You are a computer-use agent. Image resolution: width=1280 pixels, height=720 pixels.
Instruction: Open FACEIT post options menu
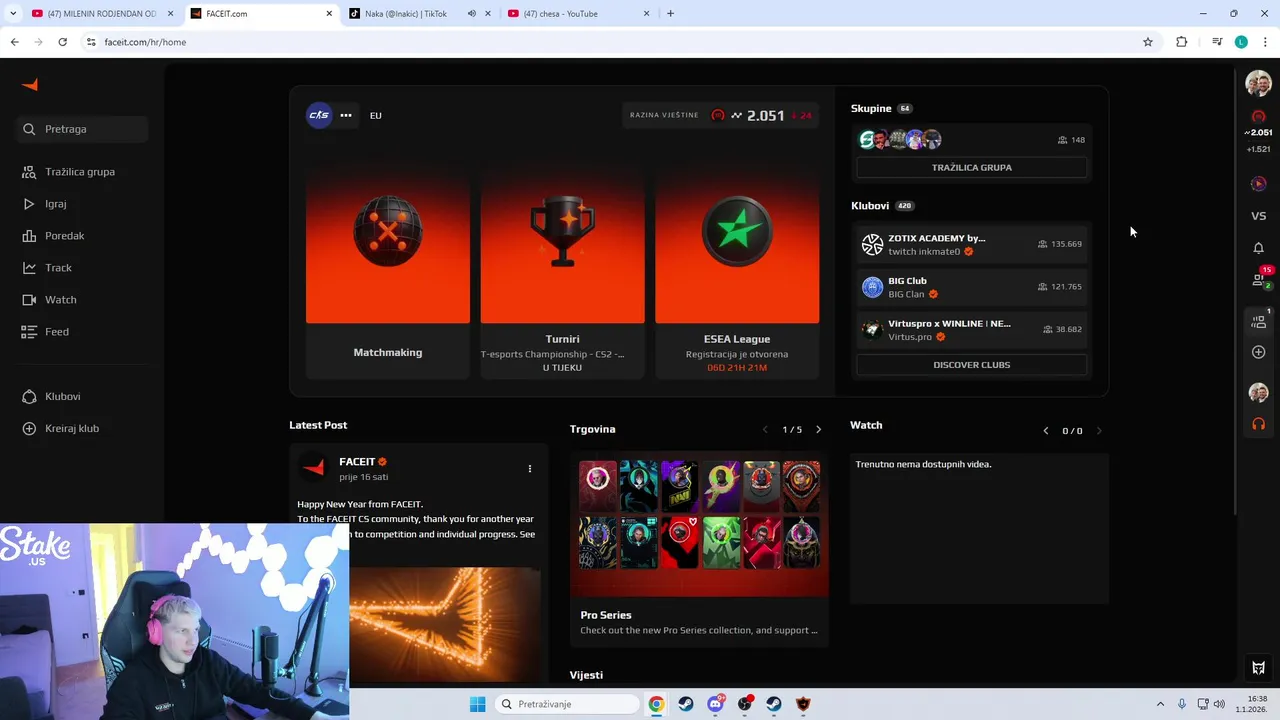pos(530,468)
